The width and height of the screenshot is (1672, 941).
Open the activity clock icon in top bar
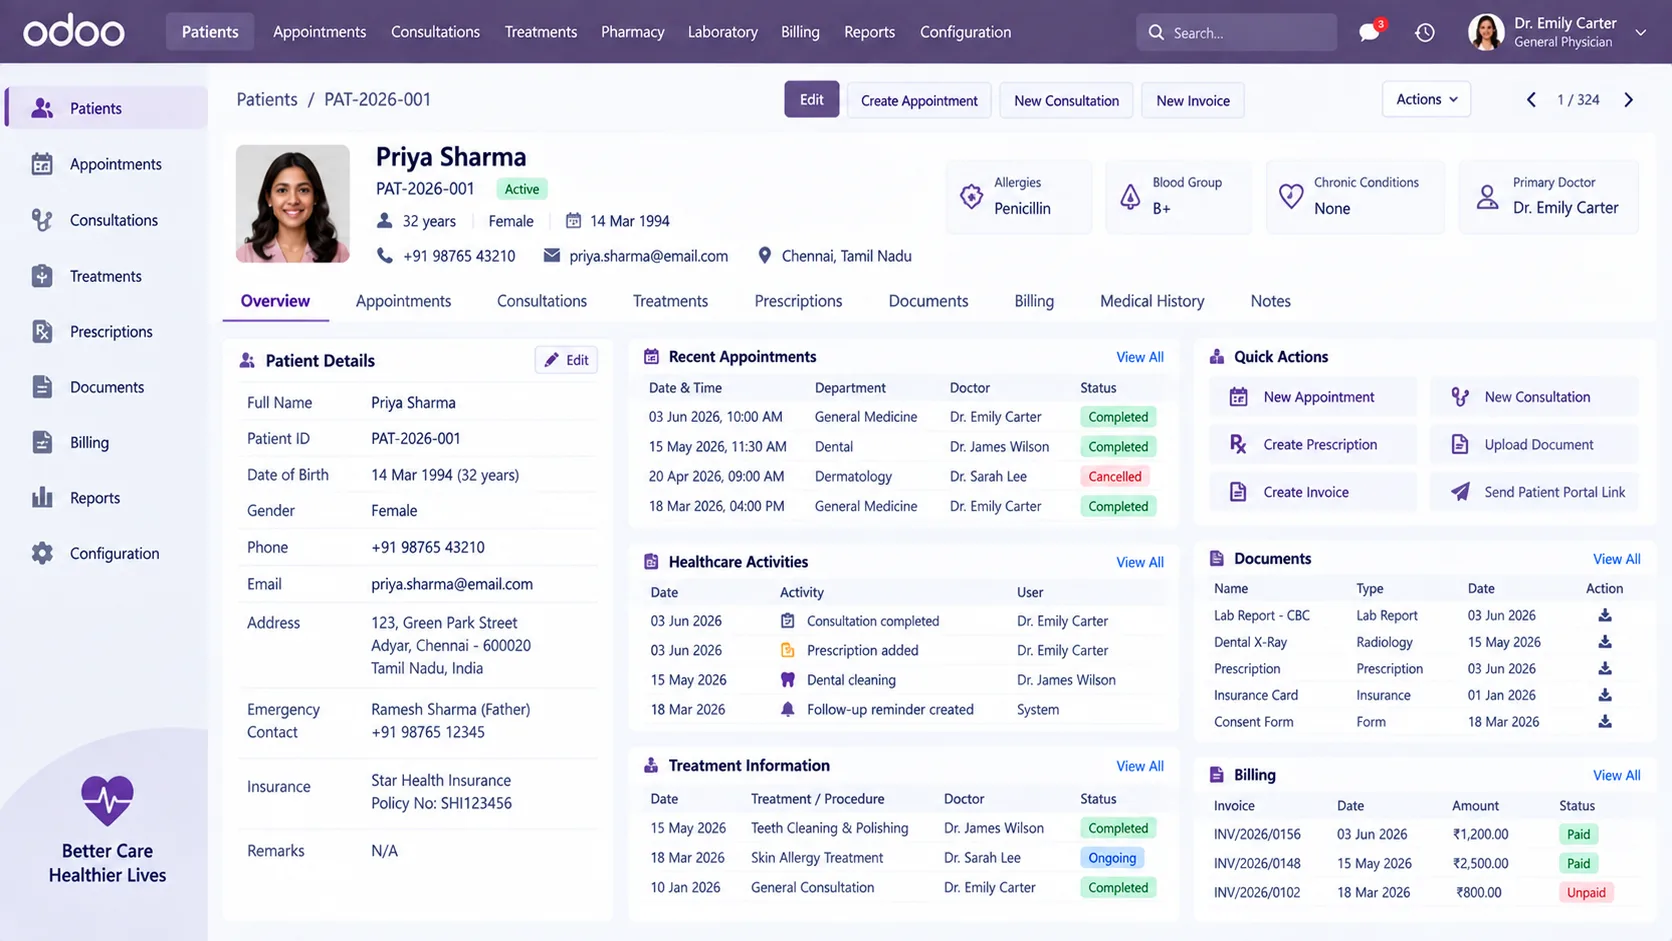pyautogui.click(x=1425, y=33)
